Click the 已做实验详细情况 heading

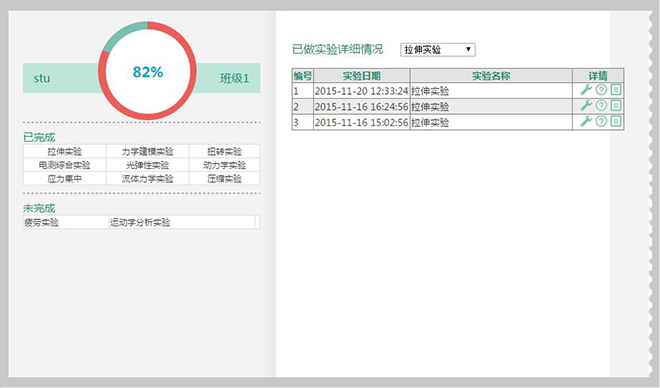(x=338, y=49)
